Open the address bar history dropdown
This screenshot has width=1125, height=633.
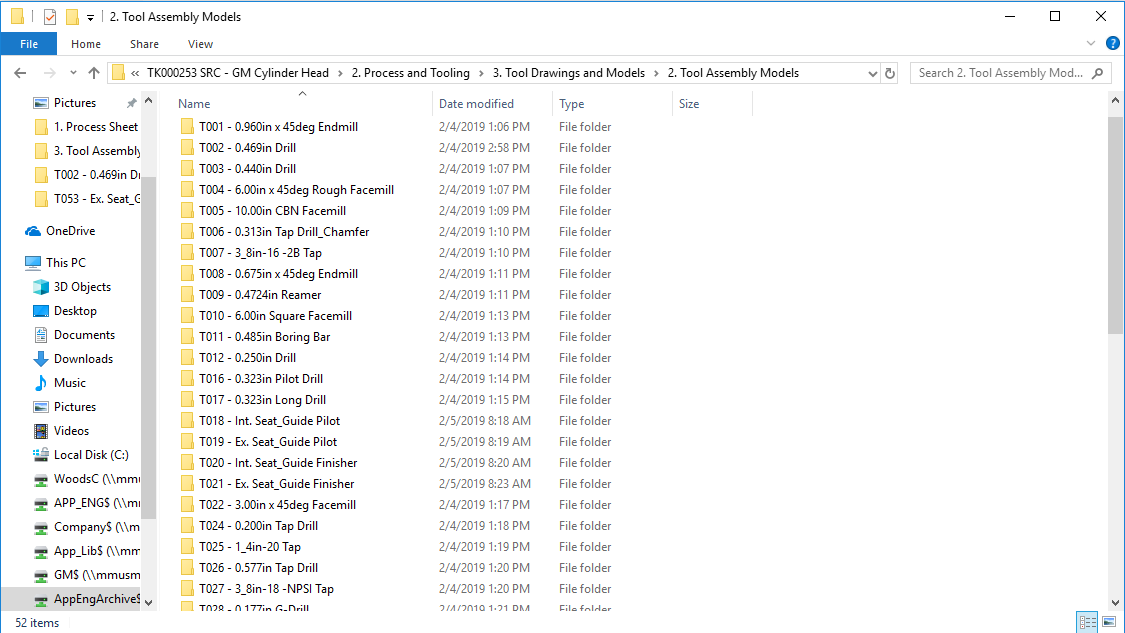point(871,73)
